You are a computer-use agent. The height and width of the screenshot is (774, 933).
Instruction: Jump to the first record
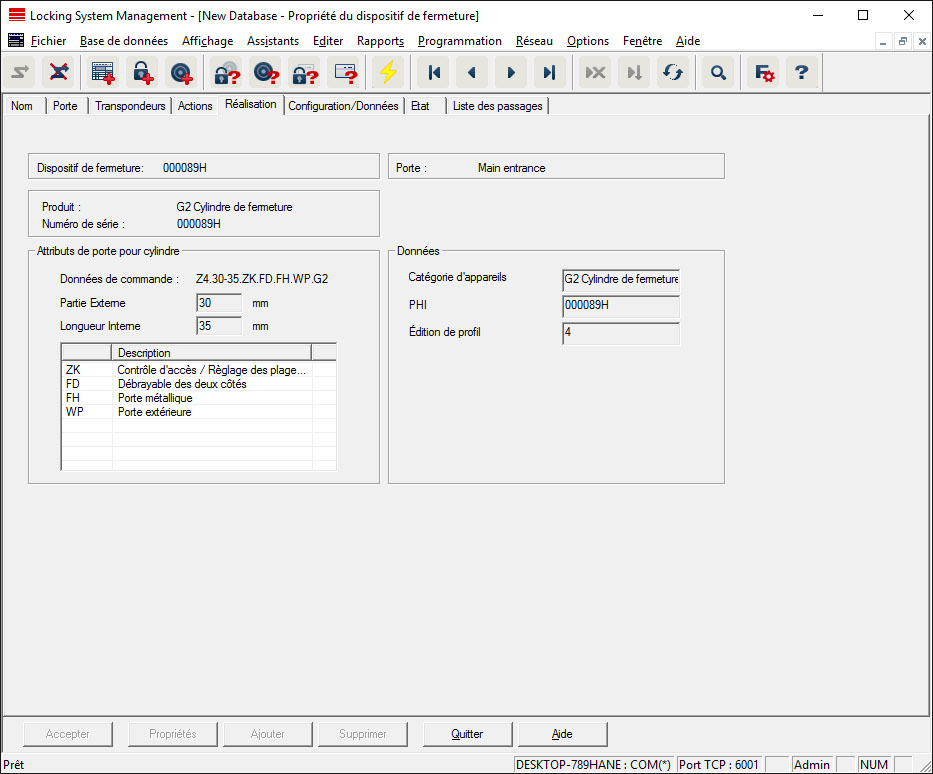tap(434, 73)
